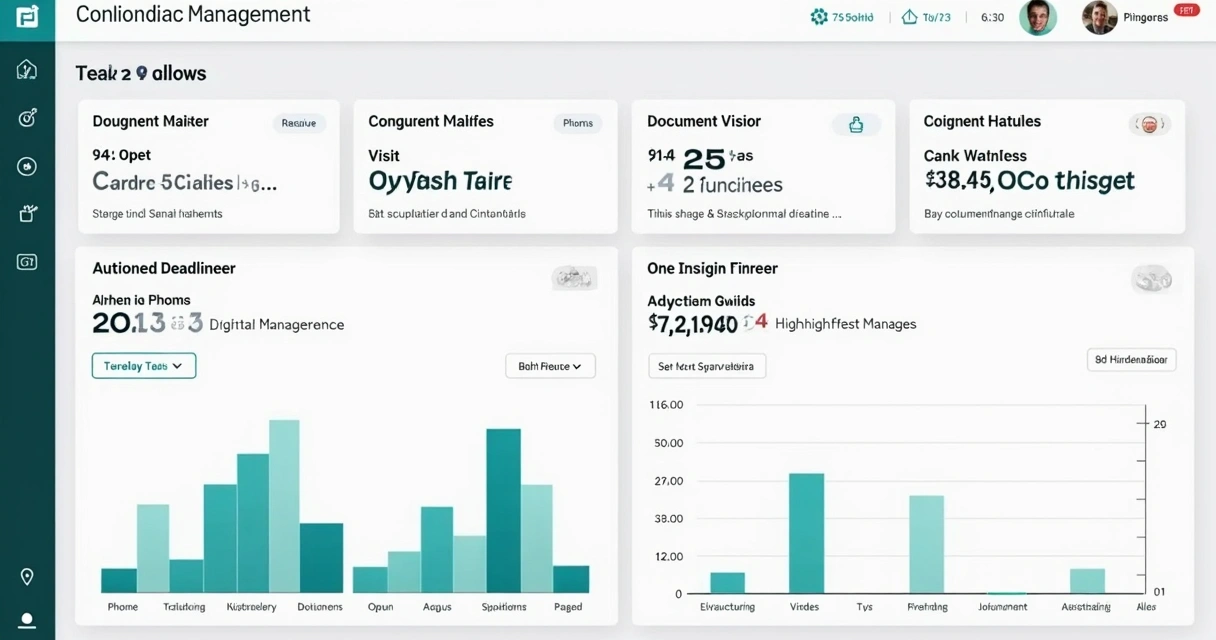Click the circular record icon in the sidebar

point(27,166)
